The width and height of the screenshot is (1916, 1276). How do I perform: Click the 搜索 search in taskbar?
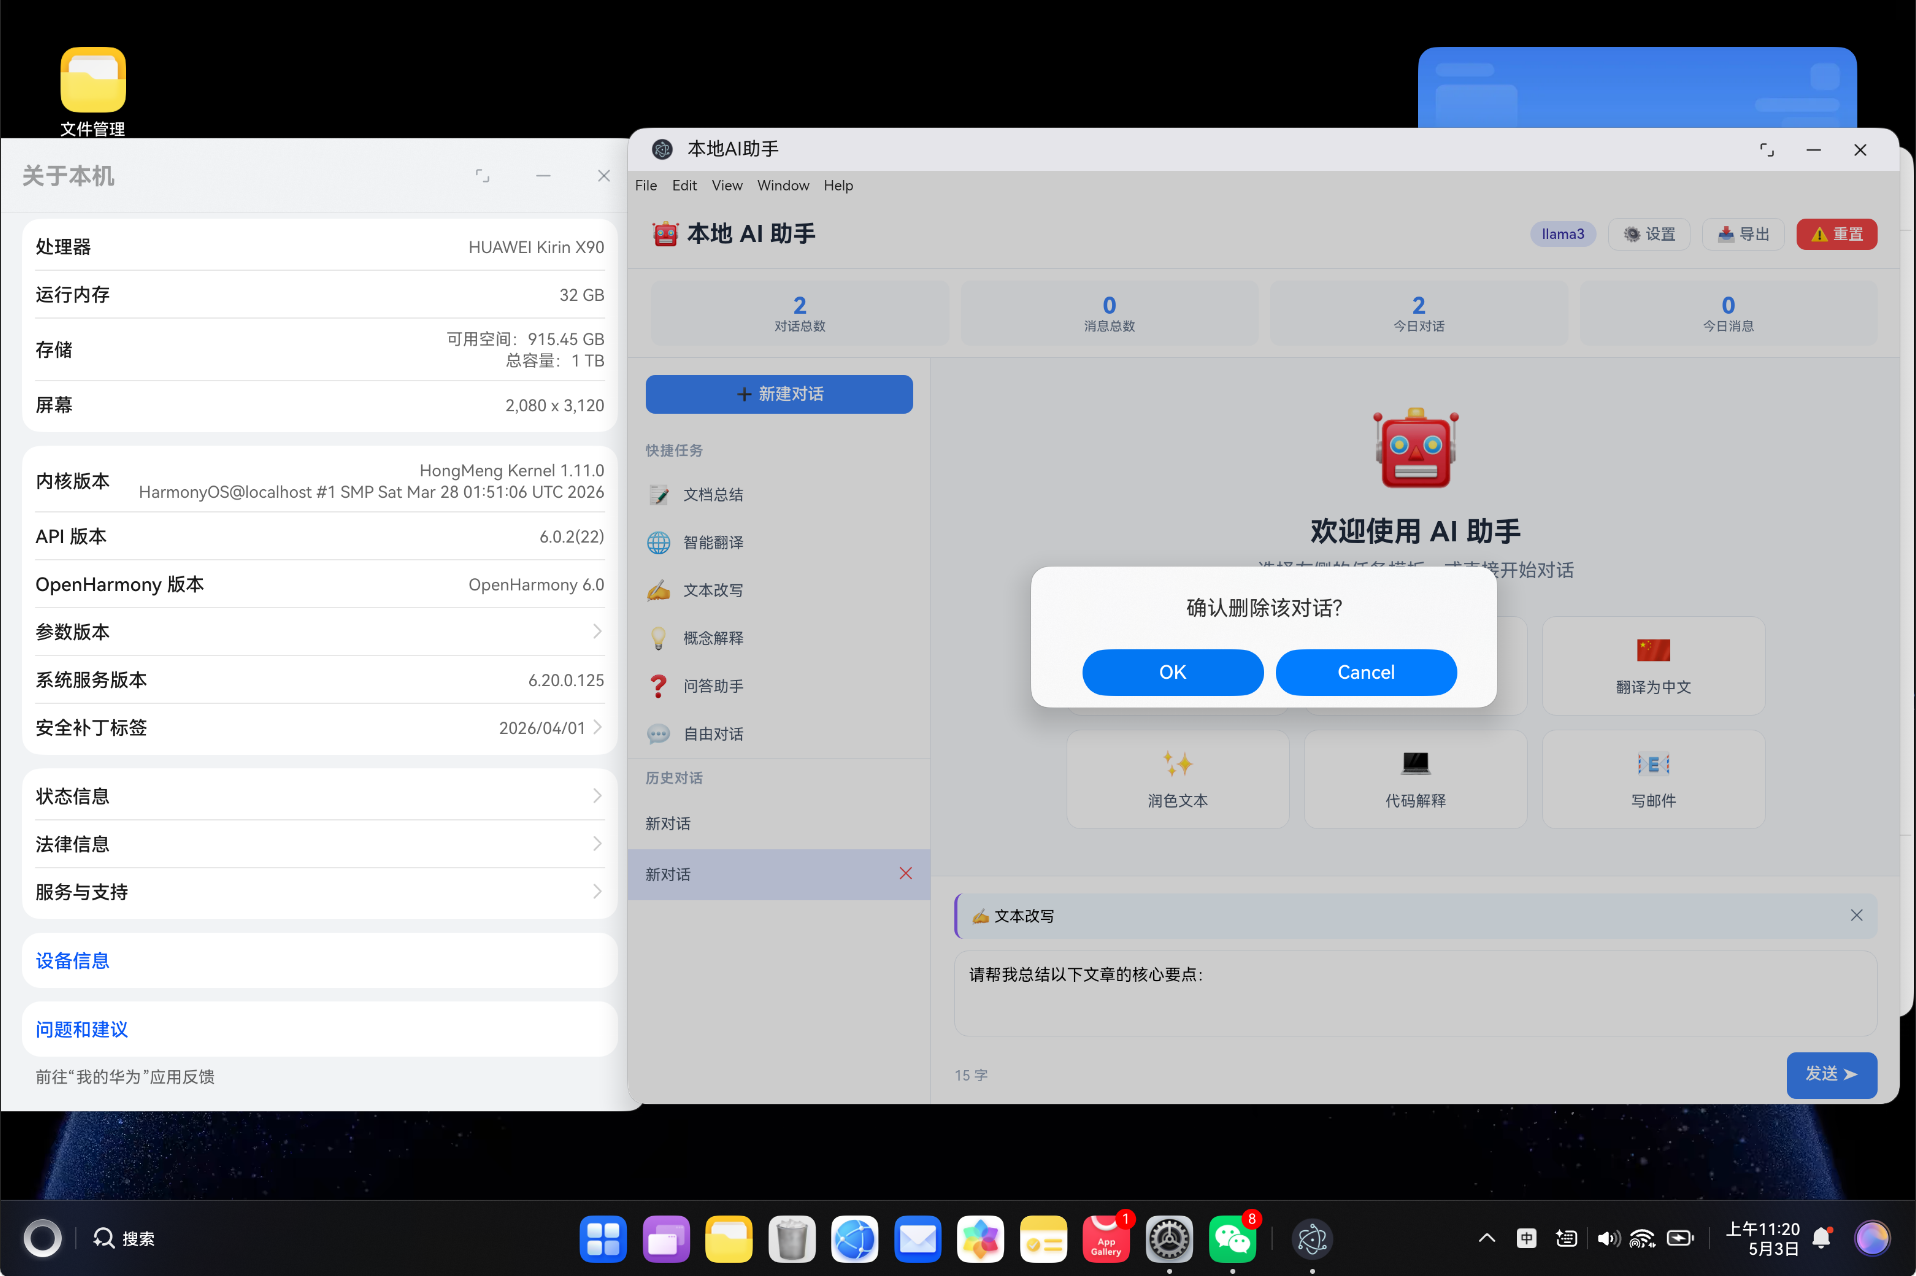click(124, 1238)
